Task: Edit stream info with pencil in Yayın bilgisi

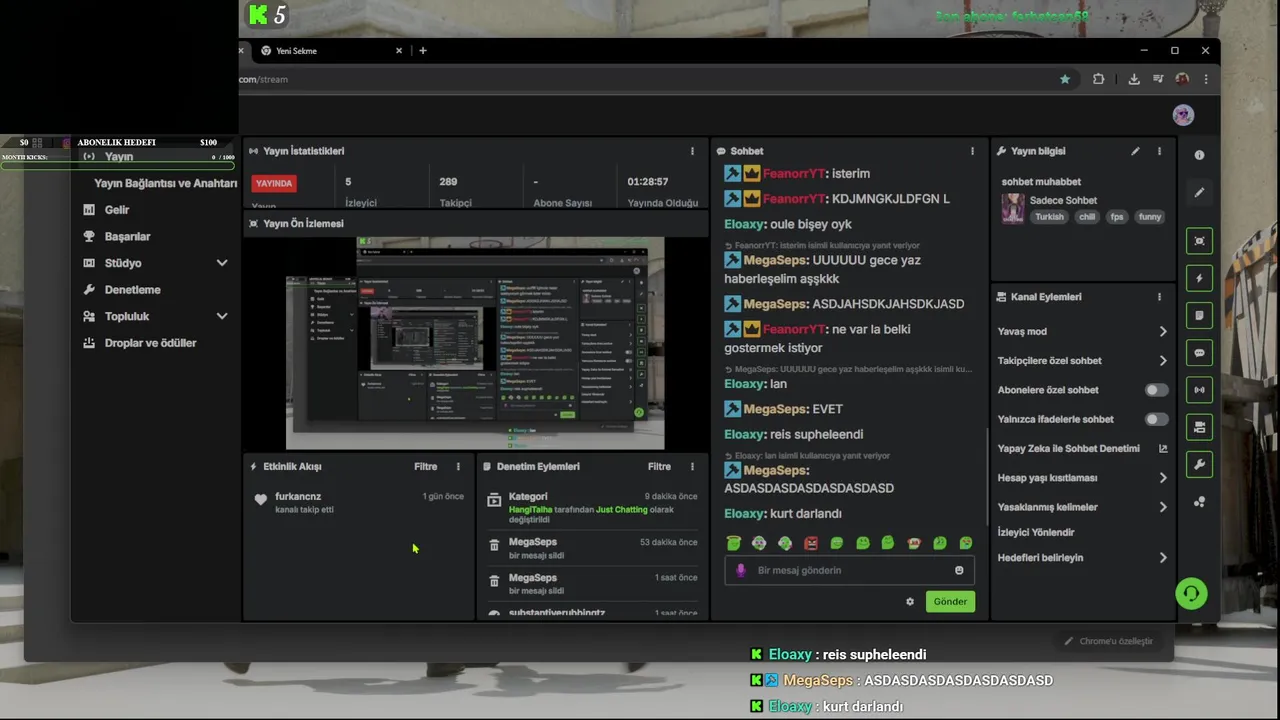Action: 1135,151
